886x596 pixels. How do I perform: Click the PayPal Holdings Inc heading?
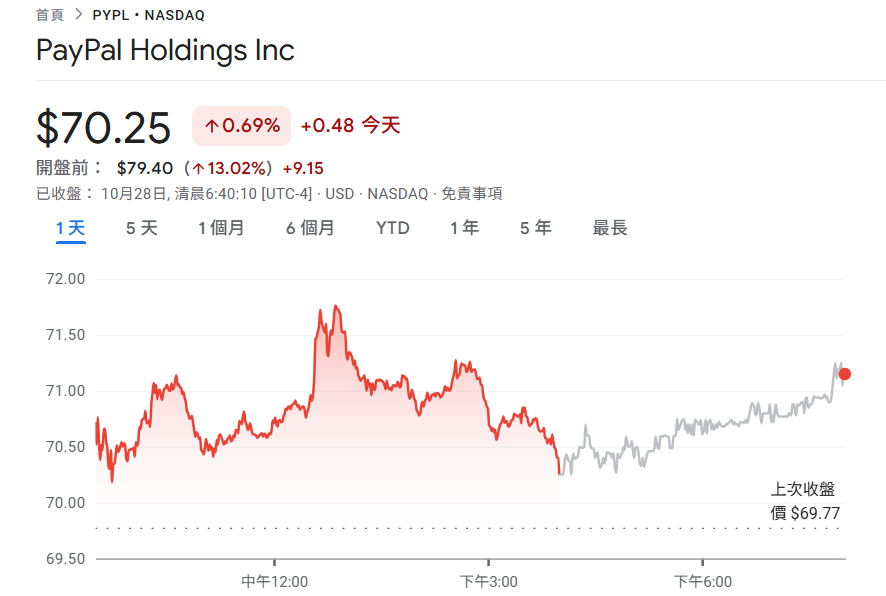(x=165, y=50)
